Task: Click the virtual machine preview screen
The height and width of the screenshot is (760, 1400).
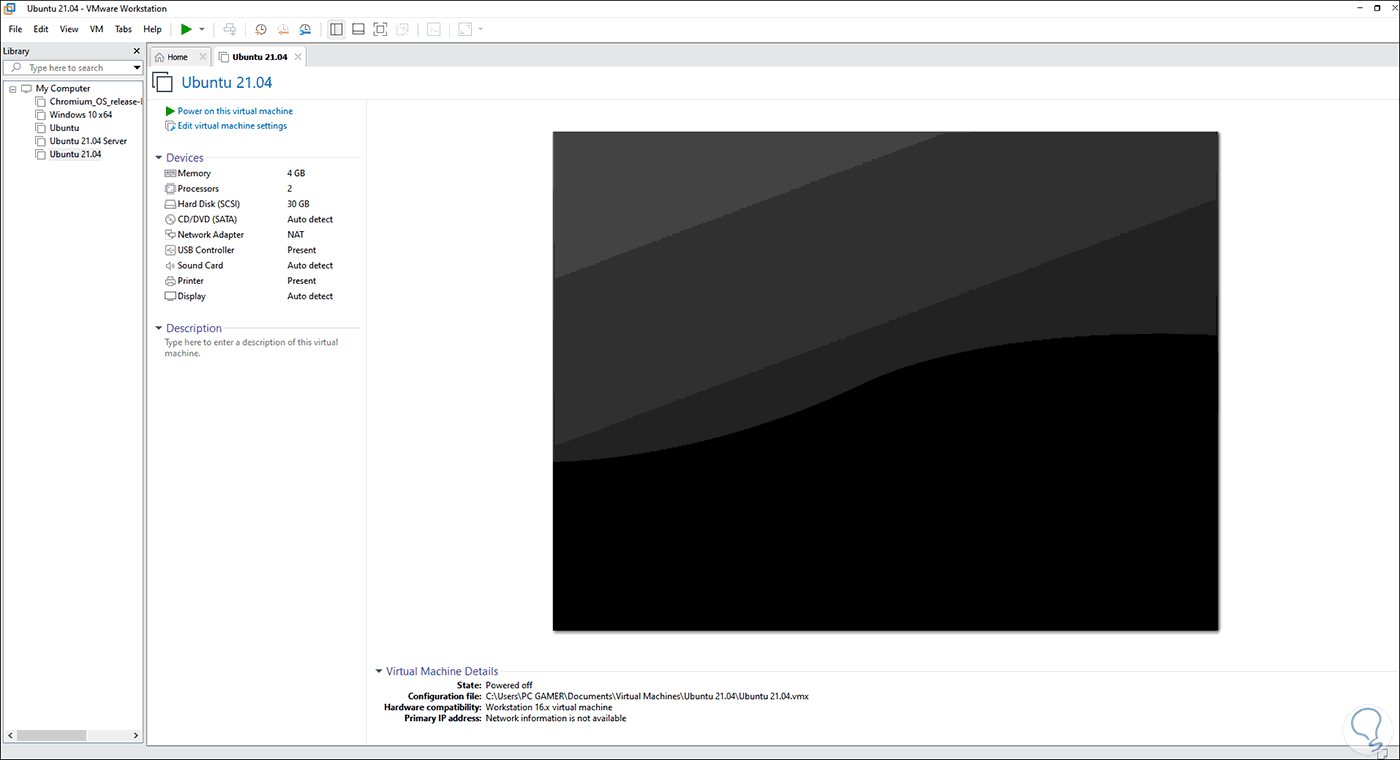Action: (886, 381)
